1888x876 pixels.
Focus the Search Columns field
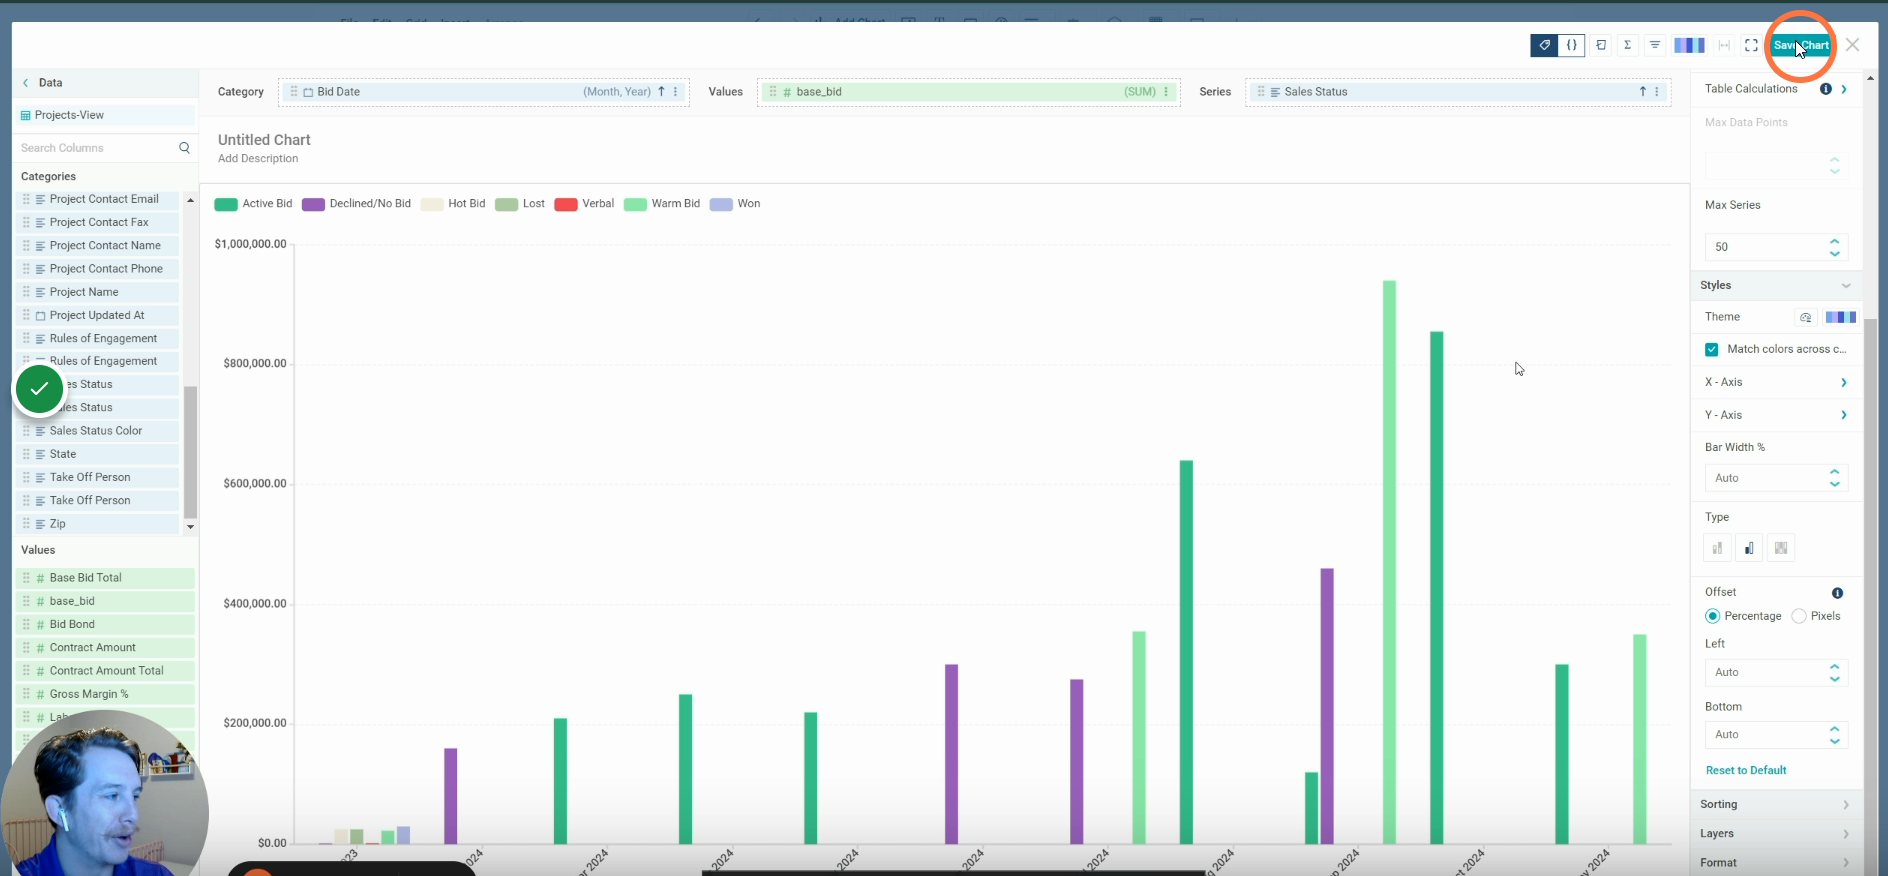[x=97, y=148]
